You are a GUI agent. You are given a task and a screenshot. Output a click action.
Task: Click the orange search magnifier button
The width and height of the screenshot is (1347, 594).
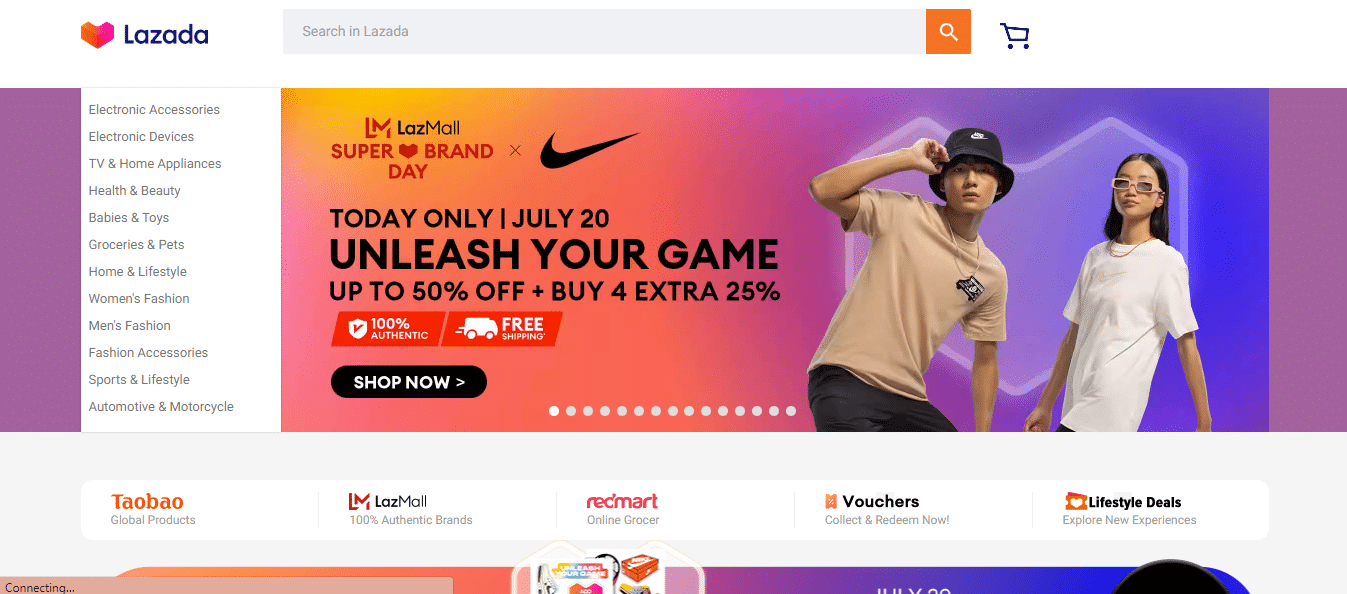click(948, 31)
